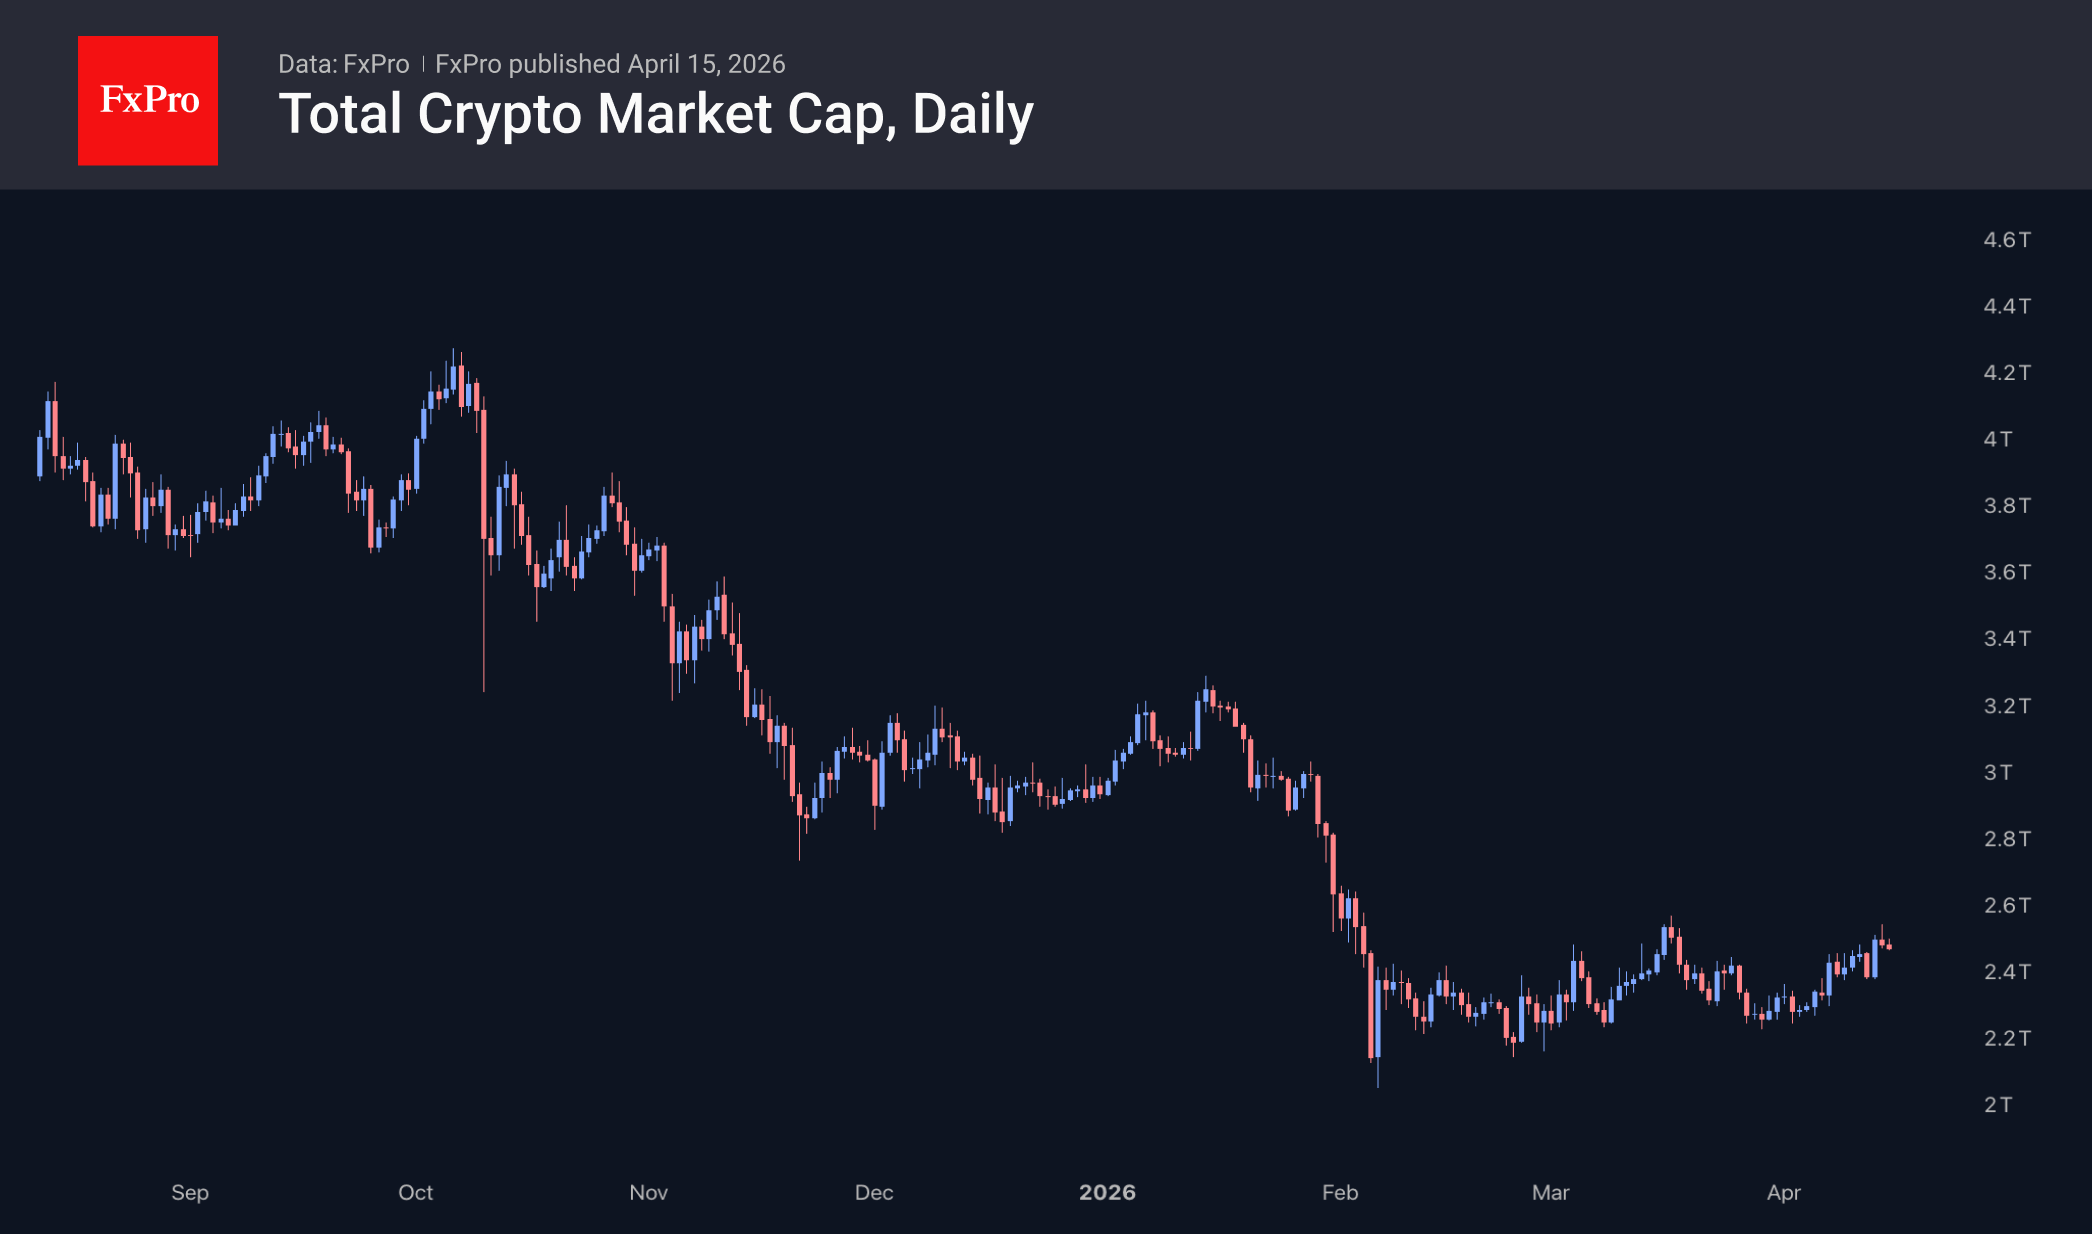The height and width of the screenshot is (1234, 2092).
Task: Select the Dec label on time axis
Action: pyautogui.click(x=874, y=1192)
